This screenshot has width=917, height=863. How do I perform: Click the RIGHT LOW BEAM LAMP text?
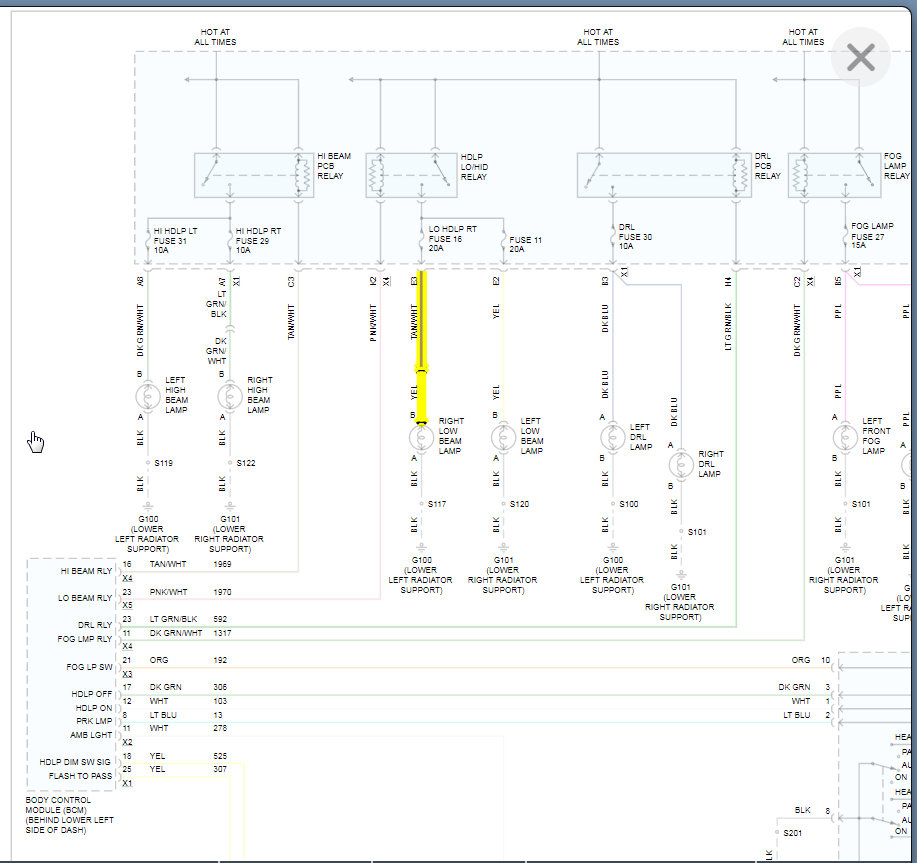tap(451, 436)
